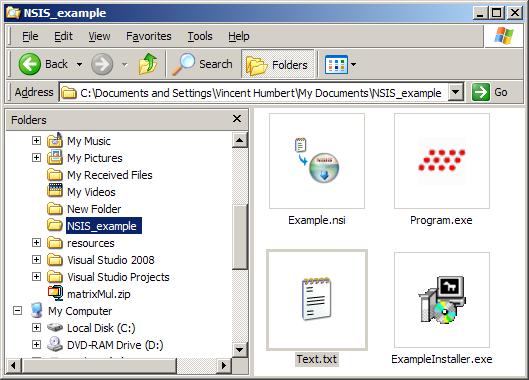Image resolution: width=529 pixels, height=380 pixels.
Task: Select the Program.exe thumbnail
Action: click(442, 161)
